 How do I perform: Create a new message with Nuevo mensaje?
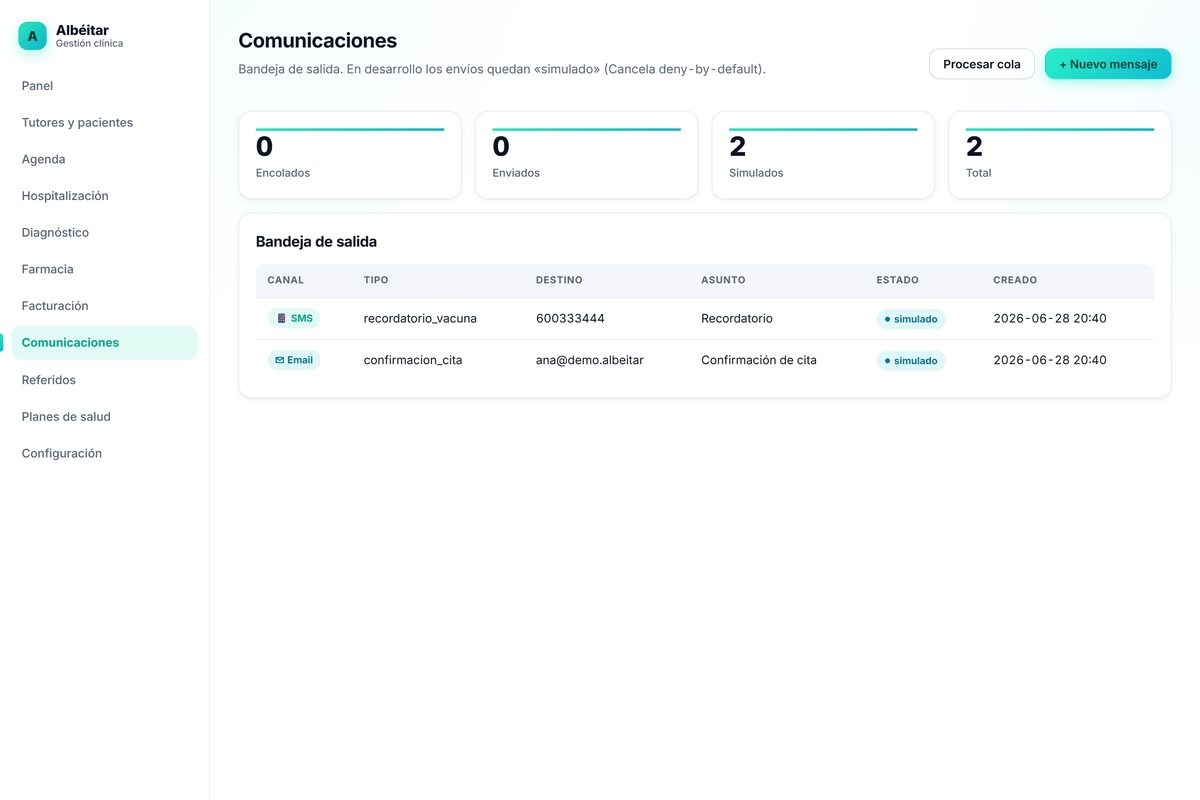(x=1108, y=64)
